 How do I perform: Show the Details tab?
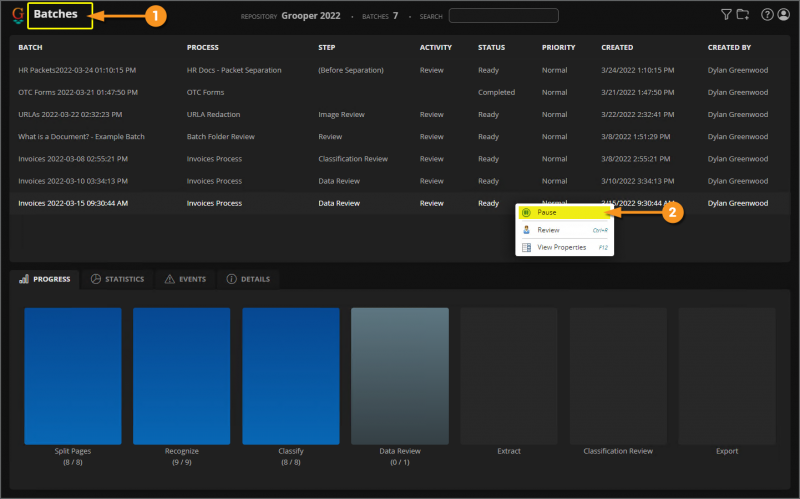(x=250, y=279)
